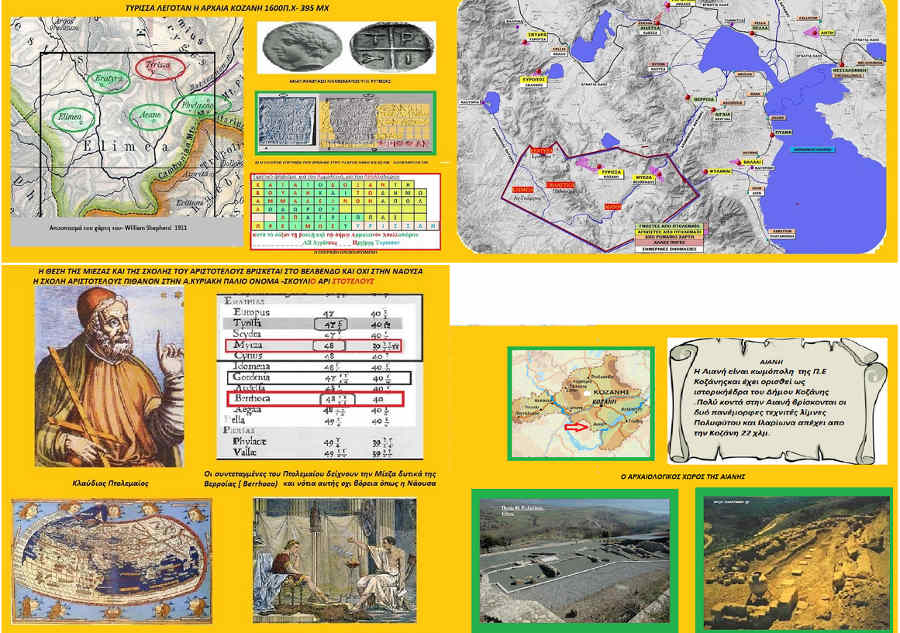Select the green-circled Aeane map marker
900x633 pixels.
(x=147, y=117)
